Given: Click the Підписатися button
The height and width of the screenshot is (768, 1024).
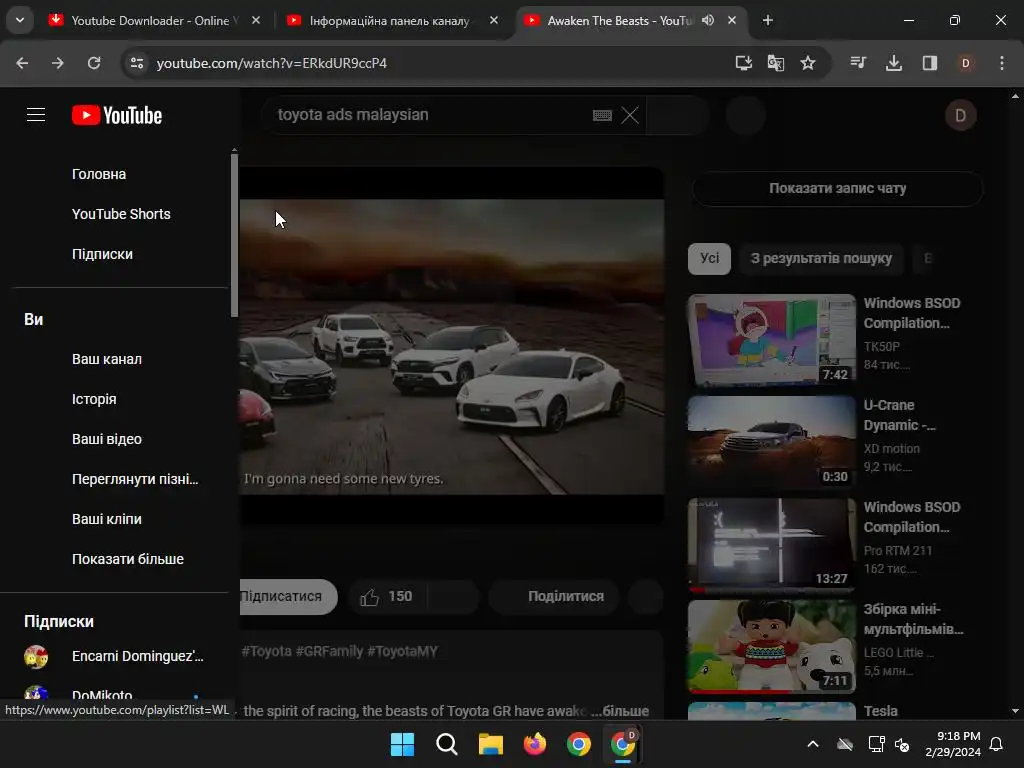Looking at the screenshot, I should pos(288,596).
